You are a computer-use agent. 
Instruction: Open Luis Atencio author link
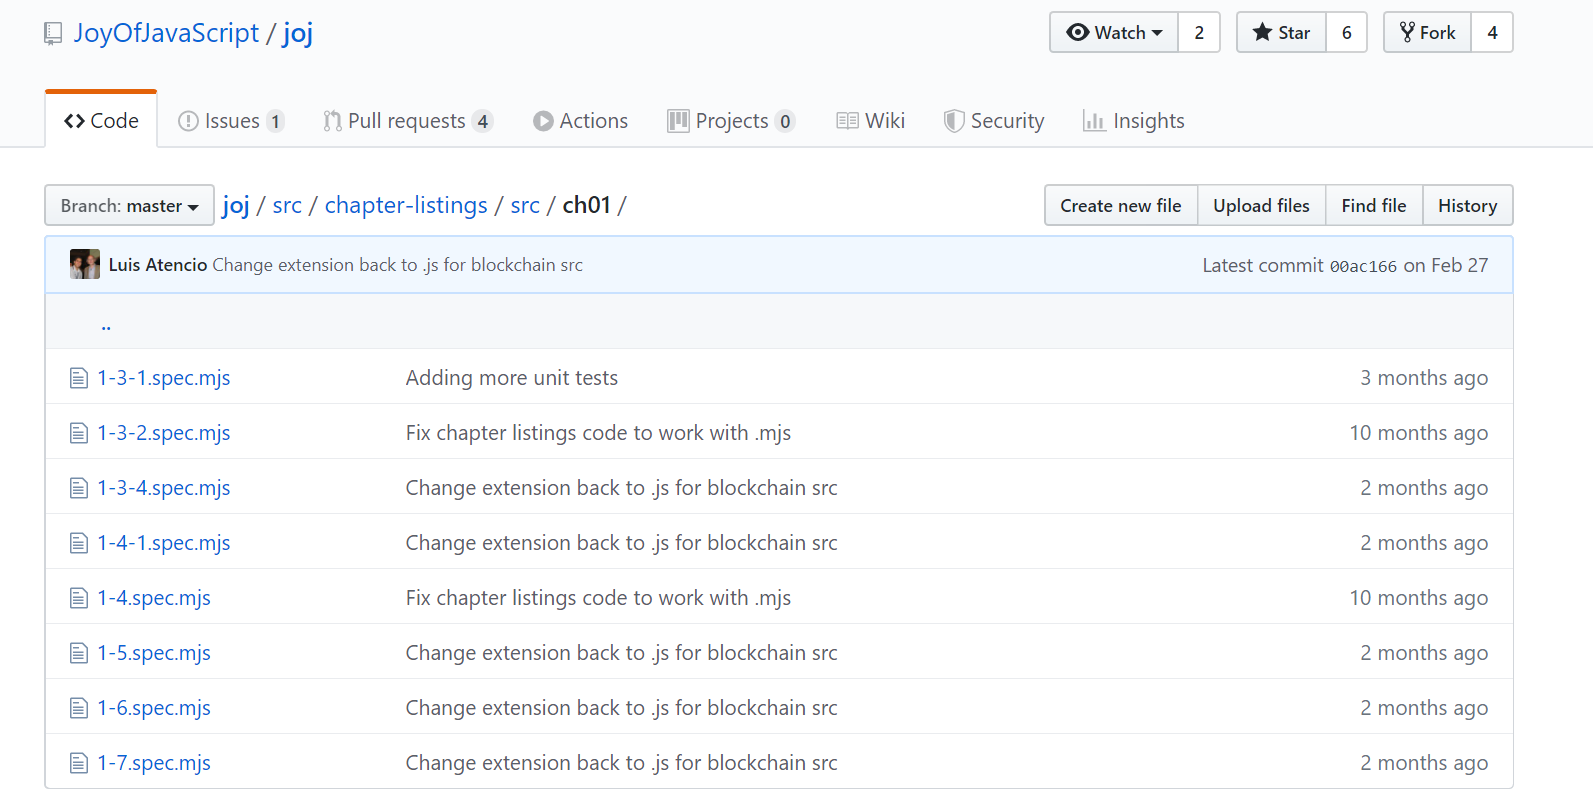(x=158, y=264)
